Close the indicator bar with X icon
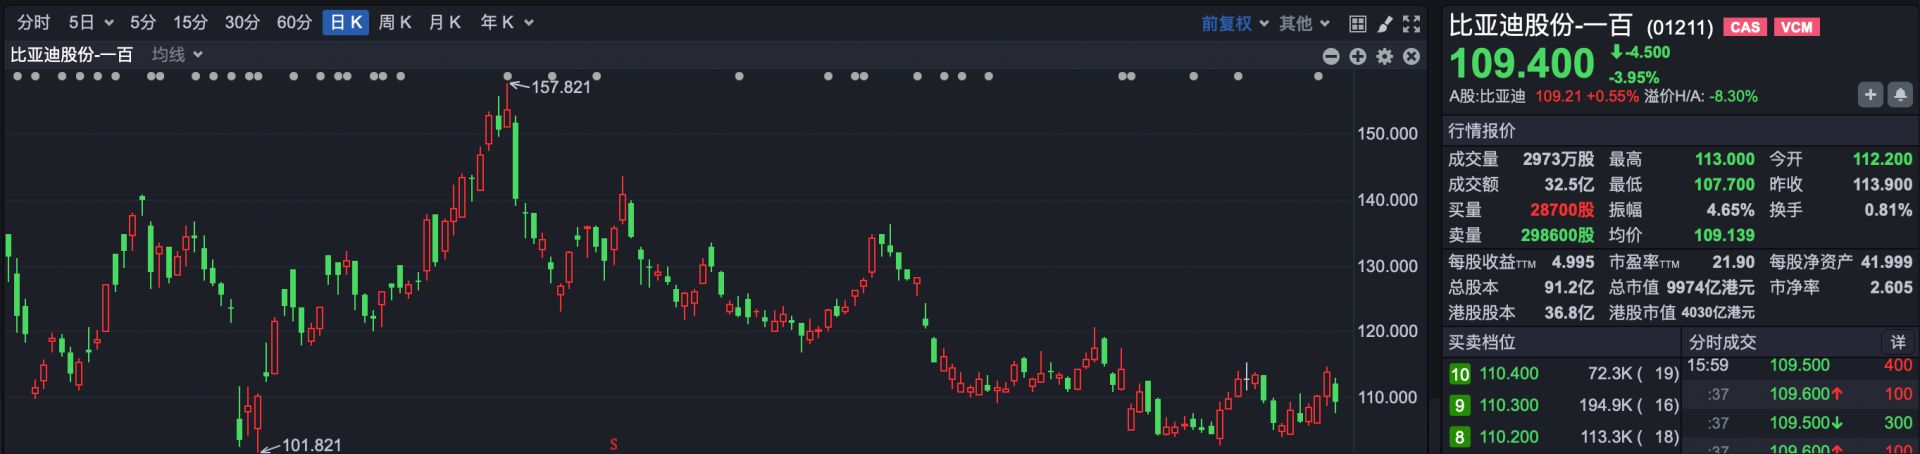The width and height of the screenshot is (1920, 454). coord(1411,56)
